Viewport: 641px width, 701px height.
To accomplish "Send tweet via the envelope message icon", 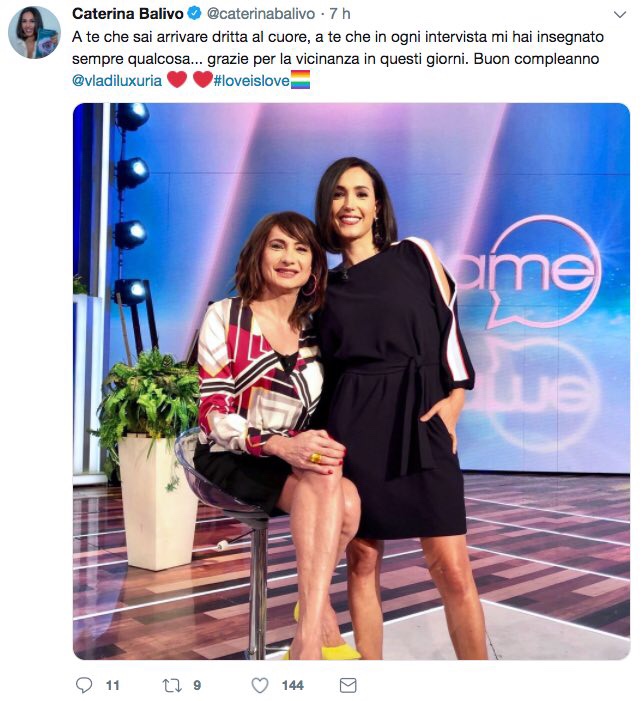I will 348,685.
